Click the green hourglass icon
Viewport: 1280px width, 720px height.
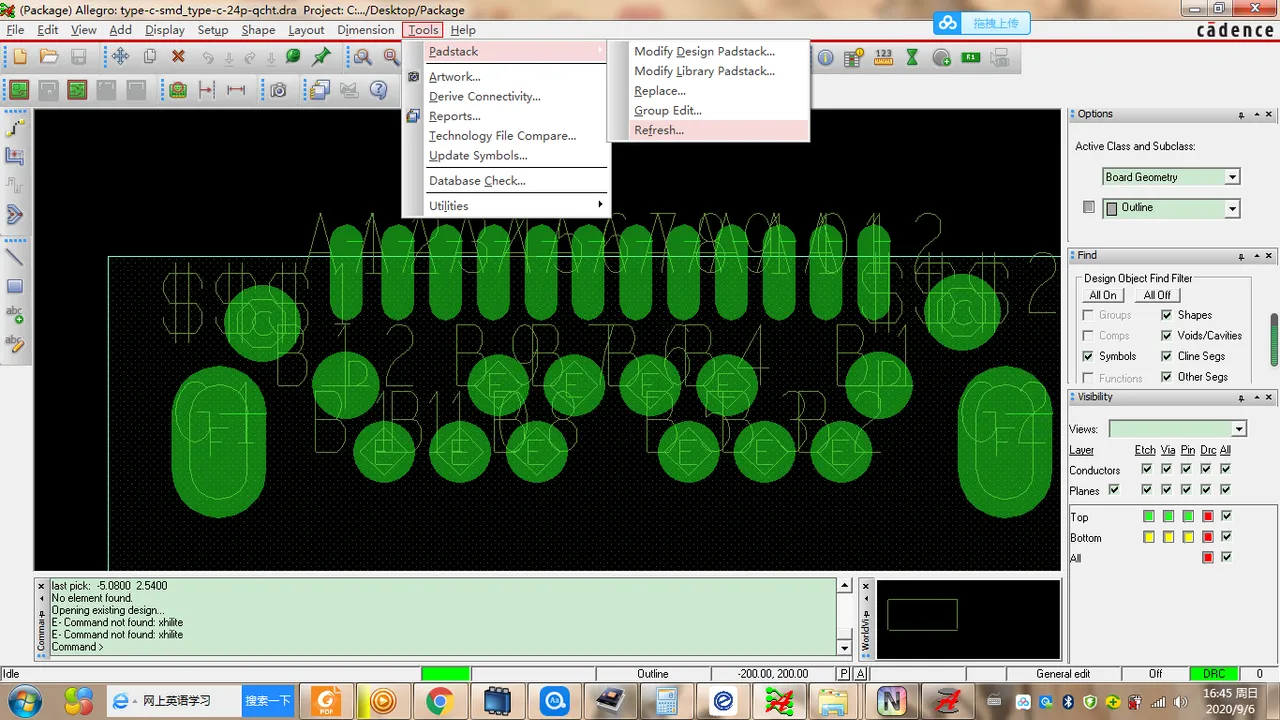point(912,57)
